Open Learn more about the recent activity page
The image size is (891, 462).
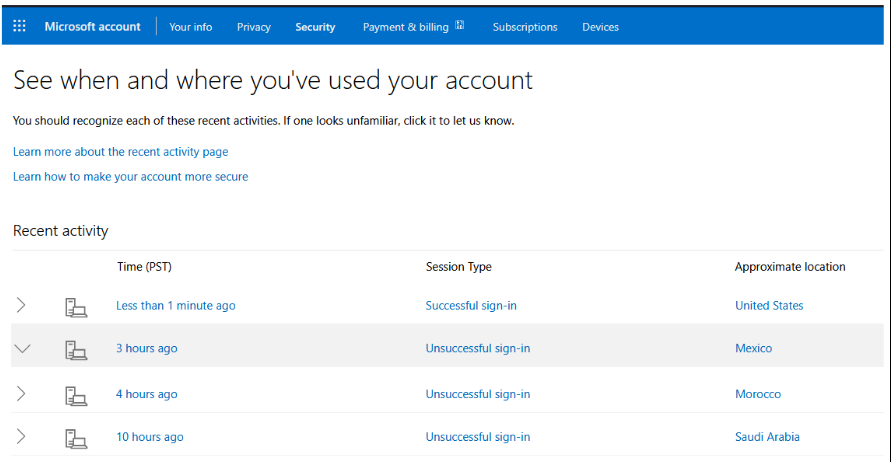coord(120,152)
